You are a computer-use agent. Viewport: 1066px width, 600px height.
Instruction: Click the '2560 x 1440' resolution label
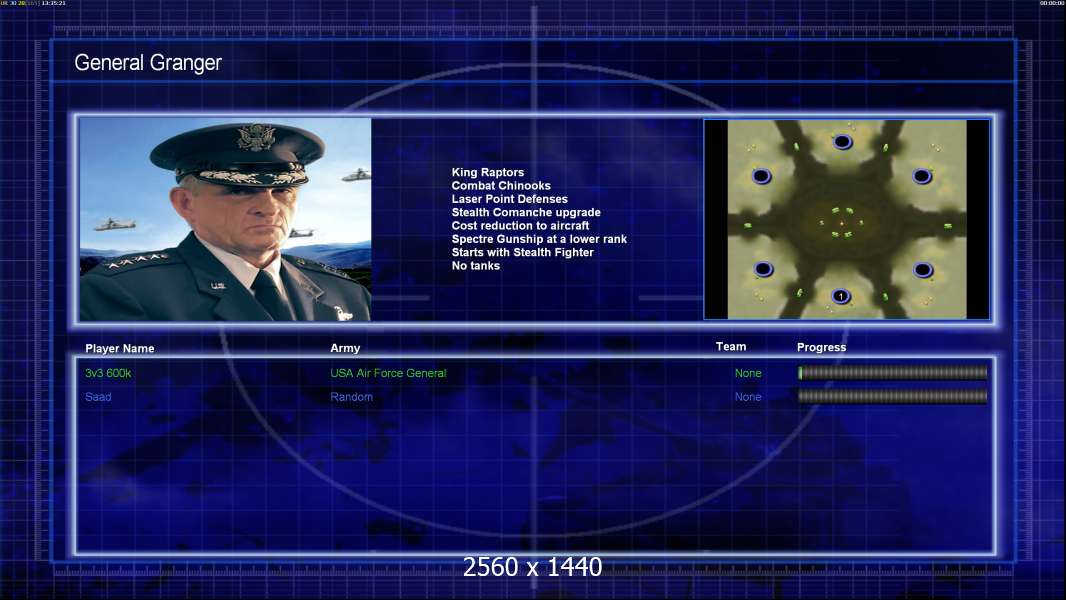532,567
